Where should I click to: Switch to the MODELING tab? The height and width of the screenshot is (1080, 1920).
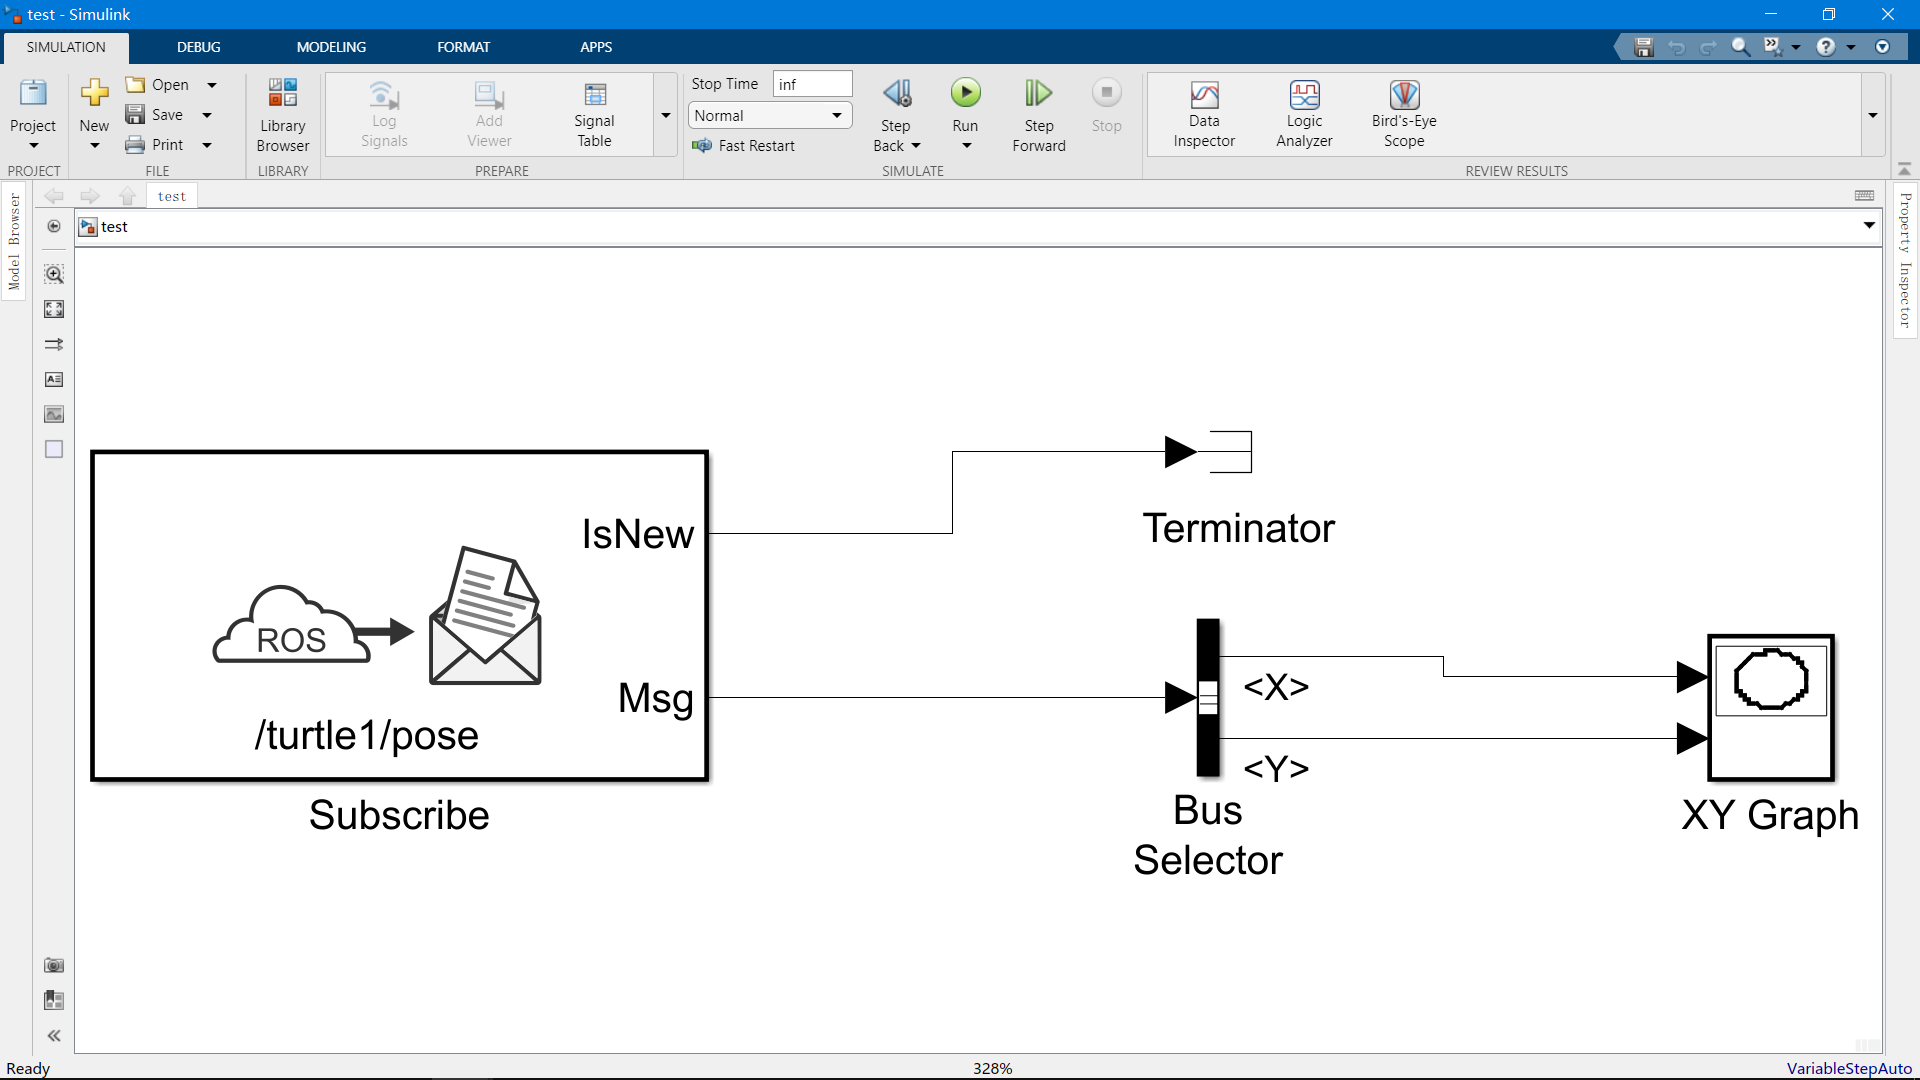point(331,47)
